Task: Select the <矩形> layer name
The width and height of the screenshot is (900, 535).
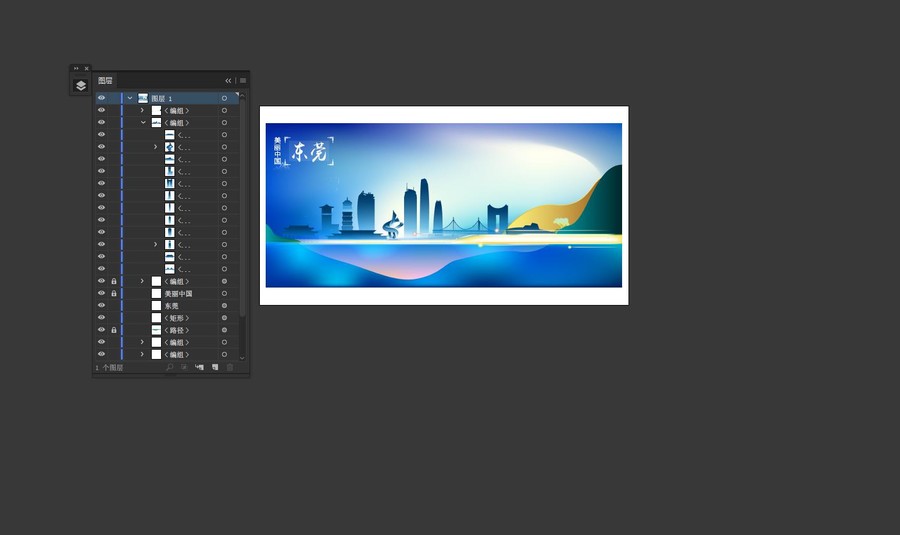Action: 177,318
